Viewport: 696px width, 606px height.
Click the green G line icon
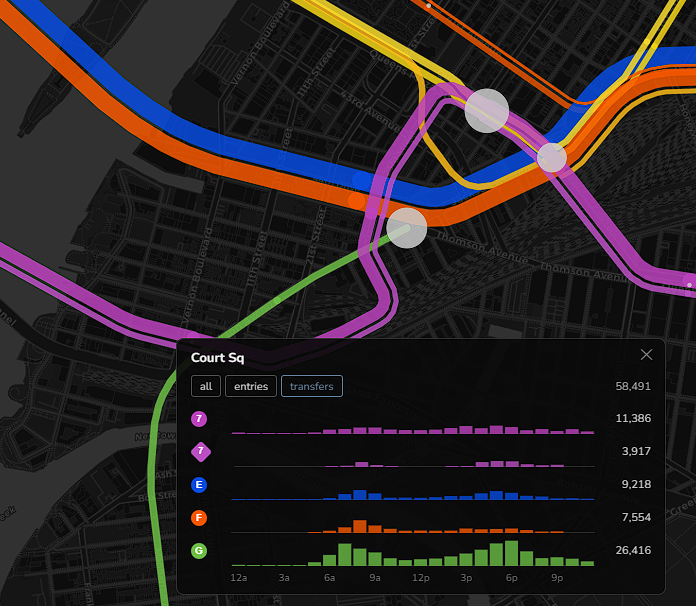[x=199, y=551]
